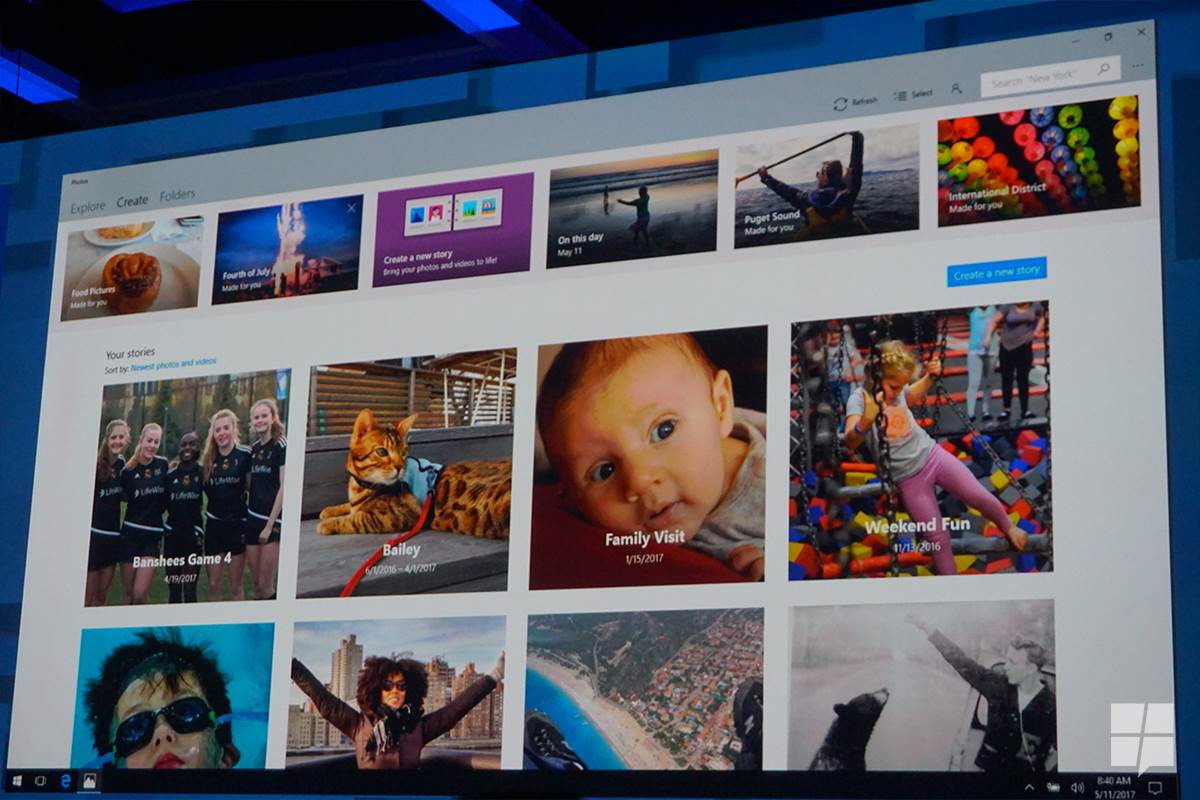The width and height of the screenshot is (1200, 800).
Task: Open the three-dot more options menu
Action: [1137, 65]
